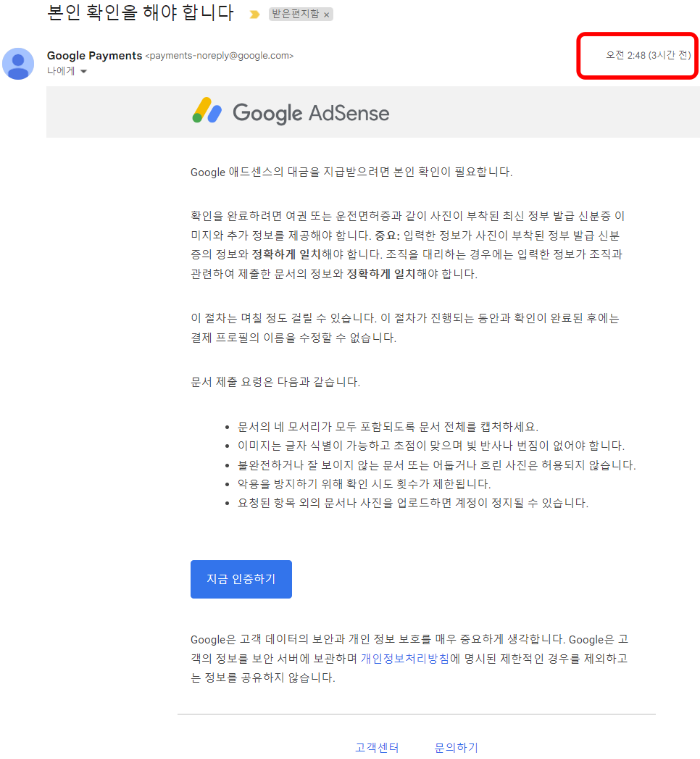The width and height of the screenshot is (700, 759).
Task: Click the bullet starting 이미지는 글자 식별이
Action: [x=431, y=445]
